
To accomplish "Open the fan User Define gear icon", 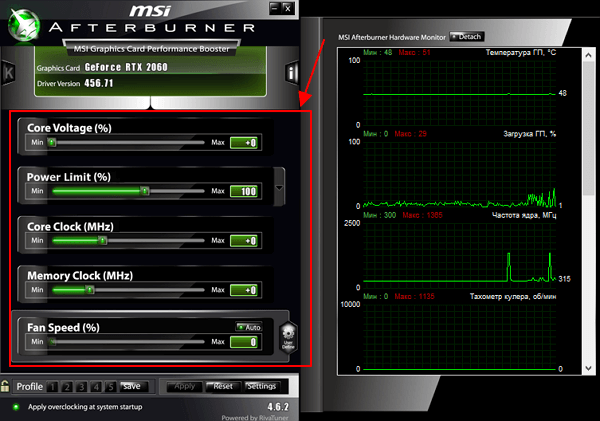I will 288,338.
